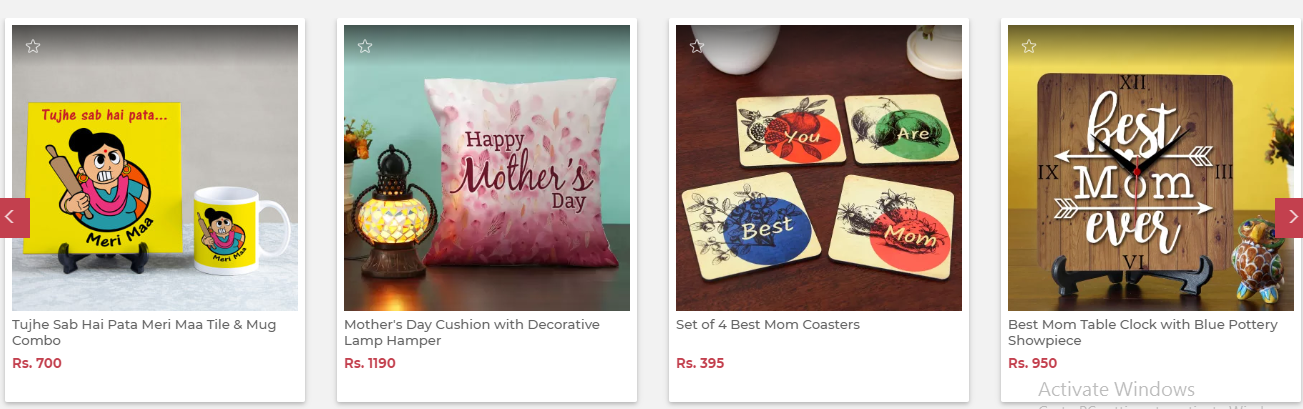Click the Meri Maa mug in first image
1303x409 pixels.
(x=238, y=230)
